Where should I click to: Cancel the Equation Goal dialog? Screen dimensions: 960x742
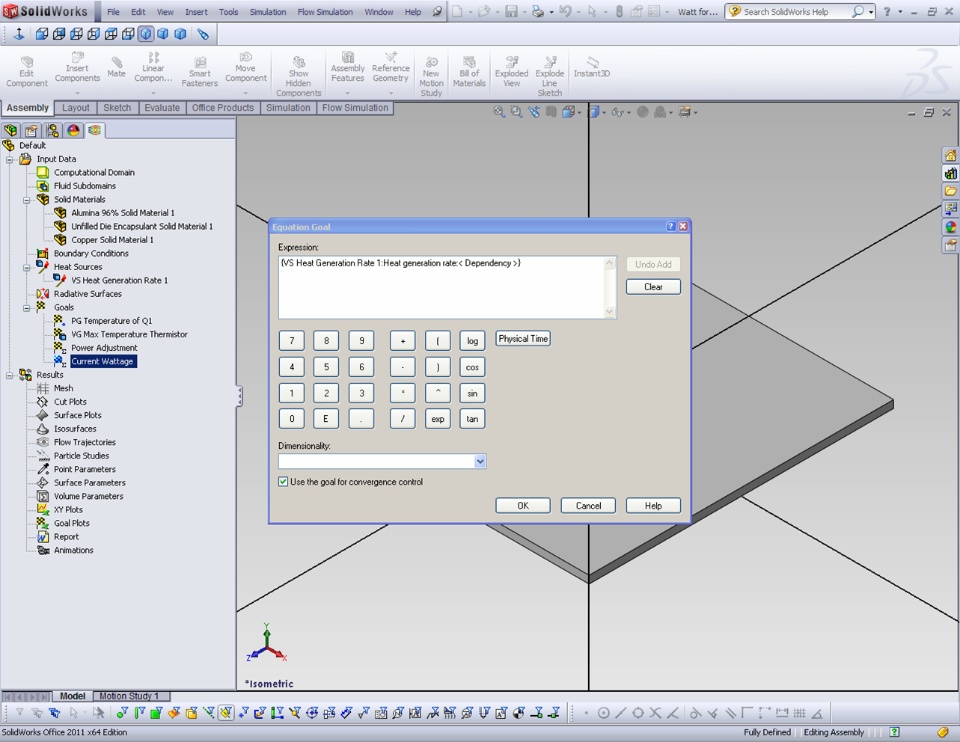[x=588, y=506]
